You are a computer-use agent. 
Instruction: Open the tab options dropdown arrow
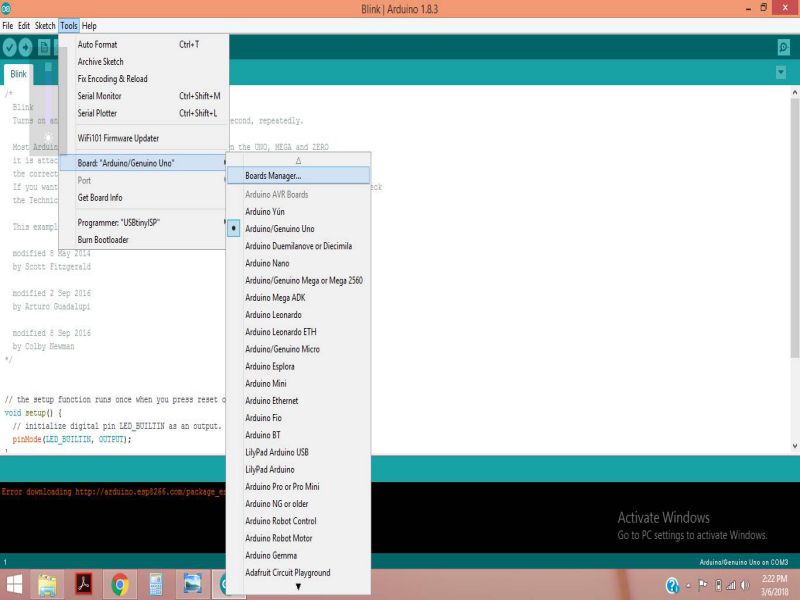point(781,72)
